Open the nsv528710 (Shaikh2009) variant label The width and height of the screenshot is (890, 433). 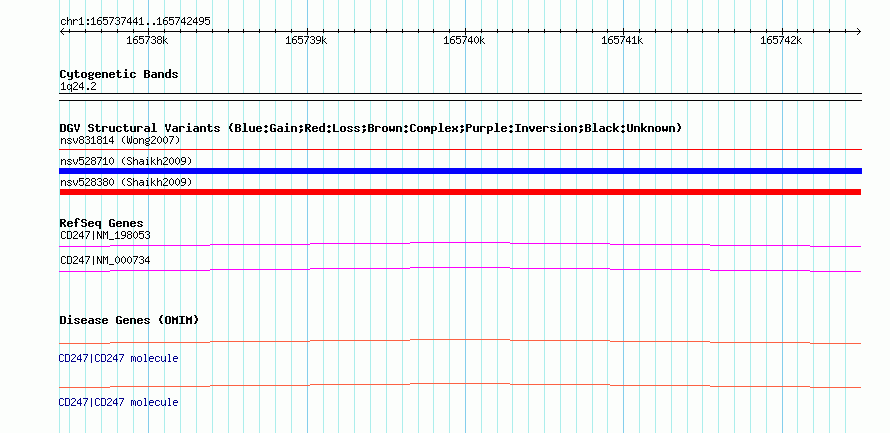[126, 161]
